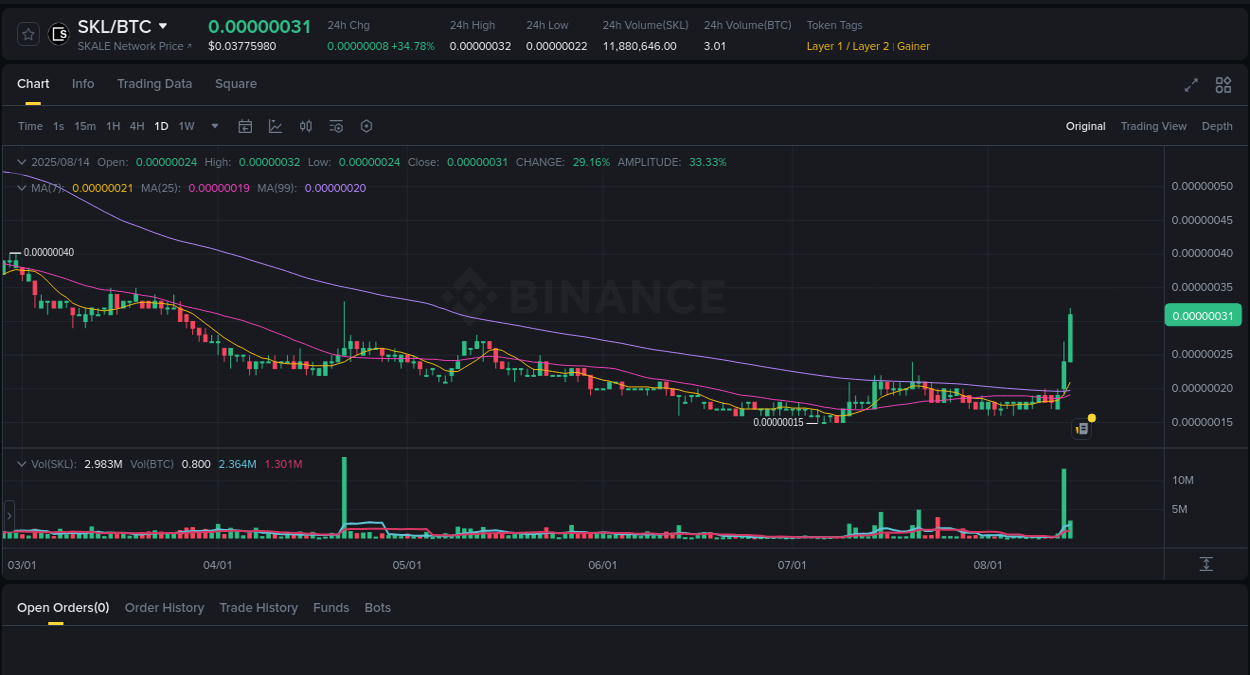Select the 15m interval
Screen dimensions: 1250x675
(85, 126)
